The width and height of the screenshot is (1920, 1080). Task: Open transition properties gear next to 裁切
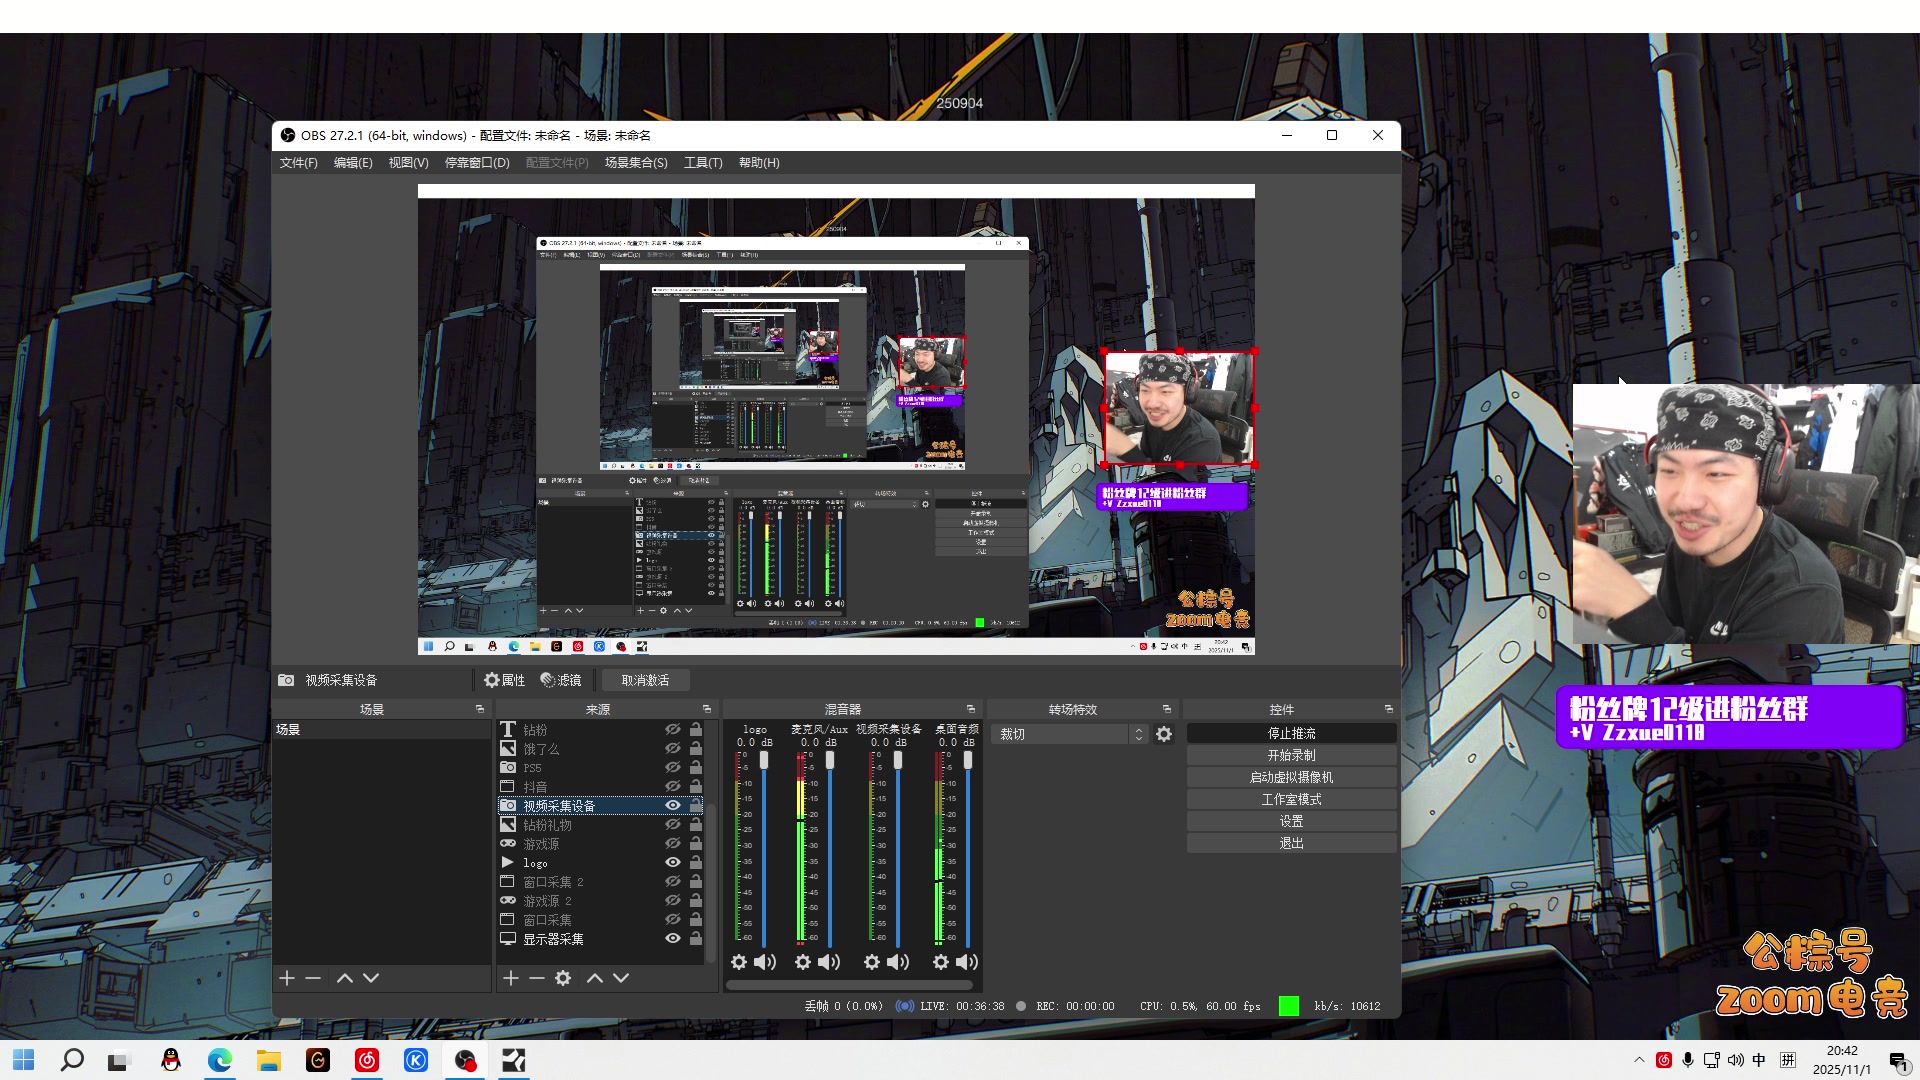click(x=1164, y=734)
